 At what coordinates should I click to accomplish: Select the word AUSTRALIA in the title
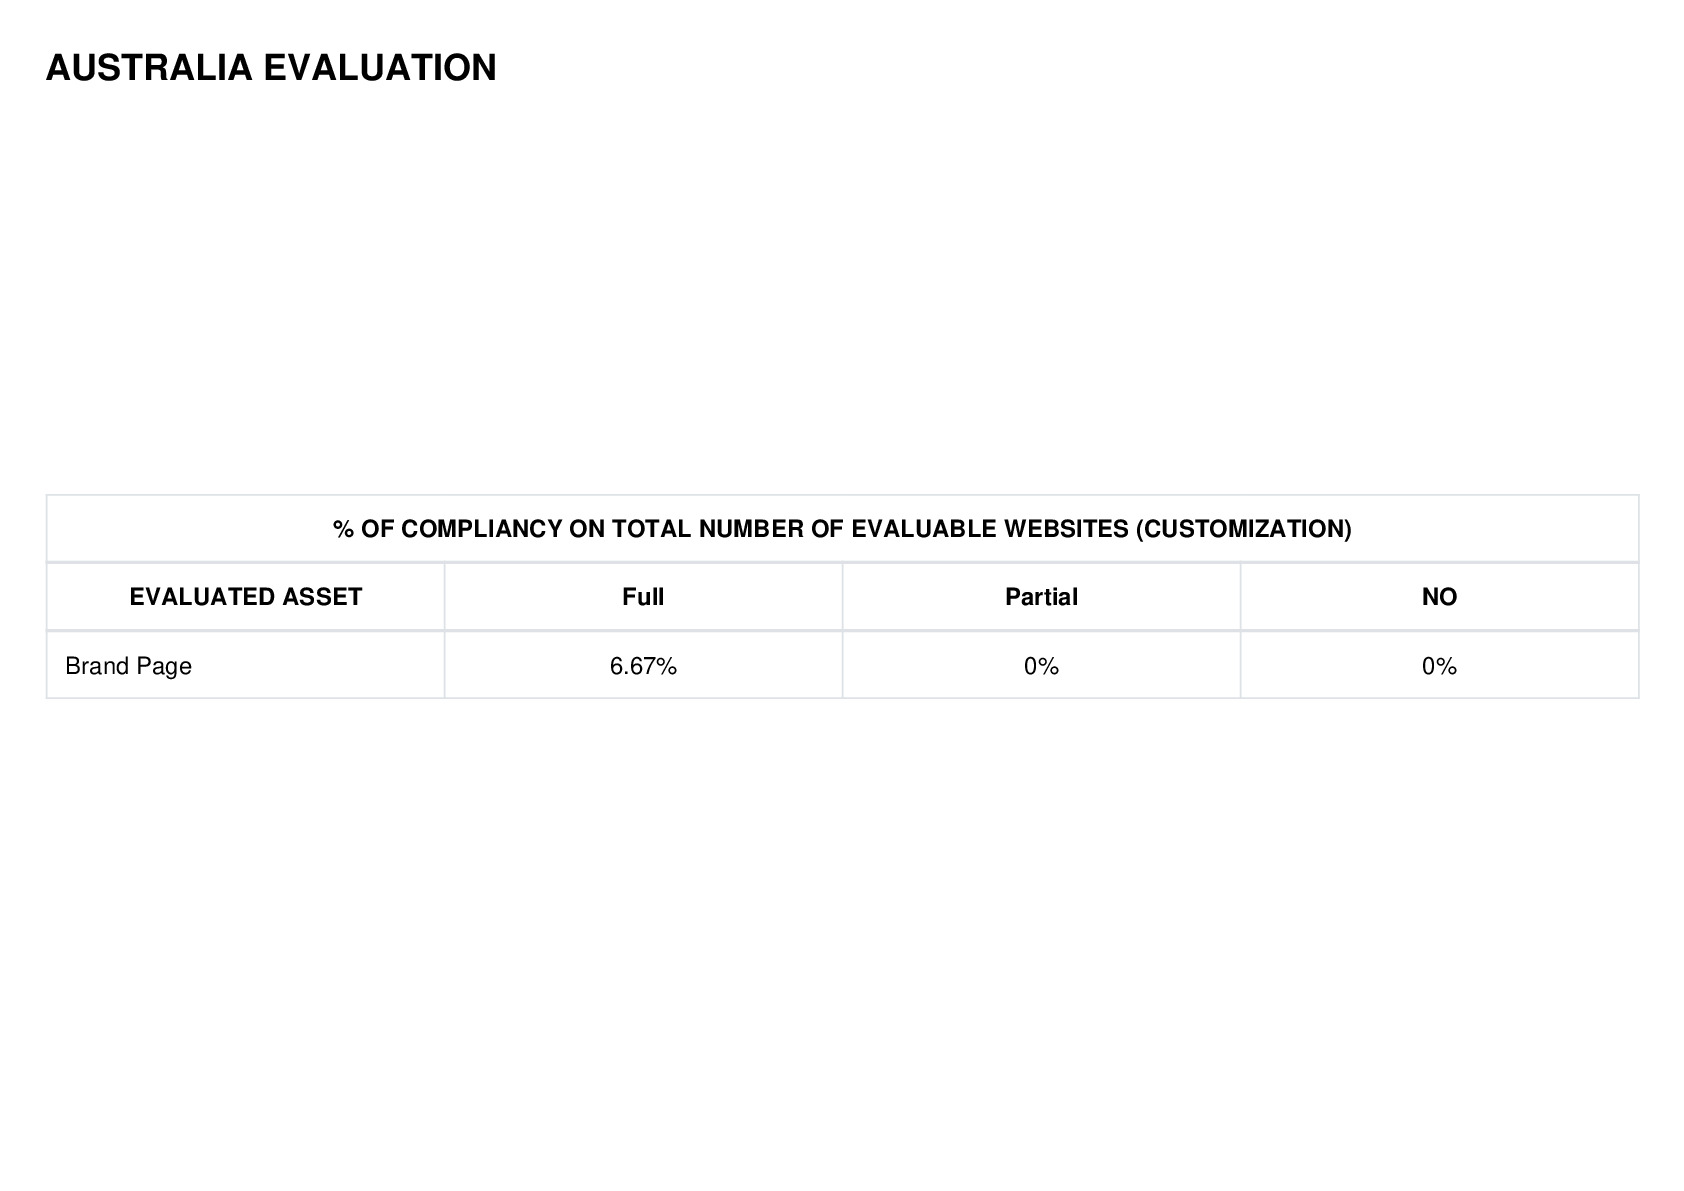point(149,68)
